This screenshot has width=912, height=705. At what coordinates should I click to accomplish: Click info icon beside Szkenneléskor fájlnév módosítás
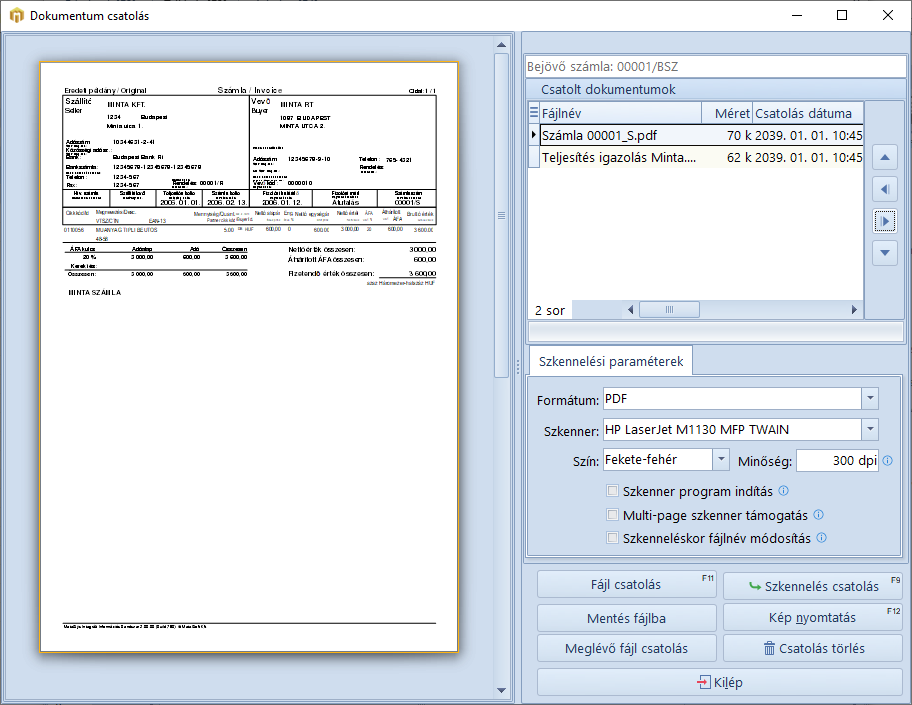pyautogui.click(x=822, y=538)
